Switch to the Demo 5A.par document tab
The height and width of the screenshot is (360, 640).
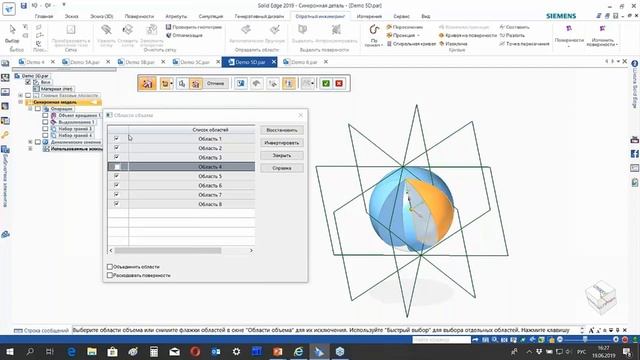click(85, 62)
